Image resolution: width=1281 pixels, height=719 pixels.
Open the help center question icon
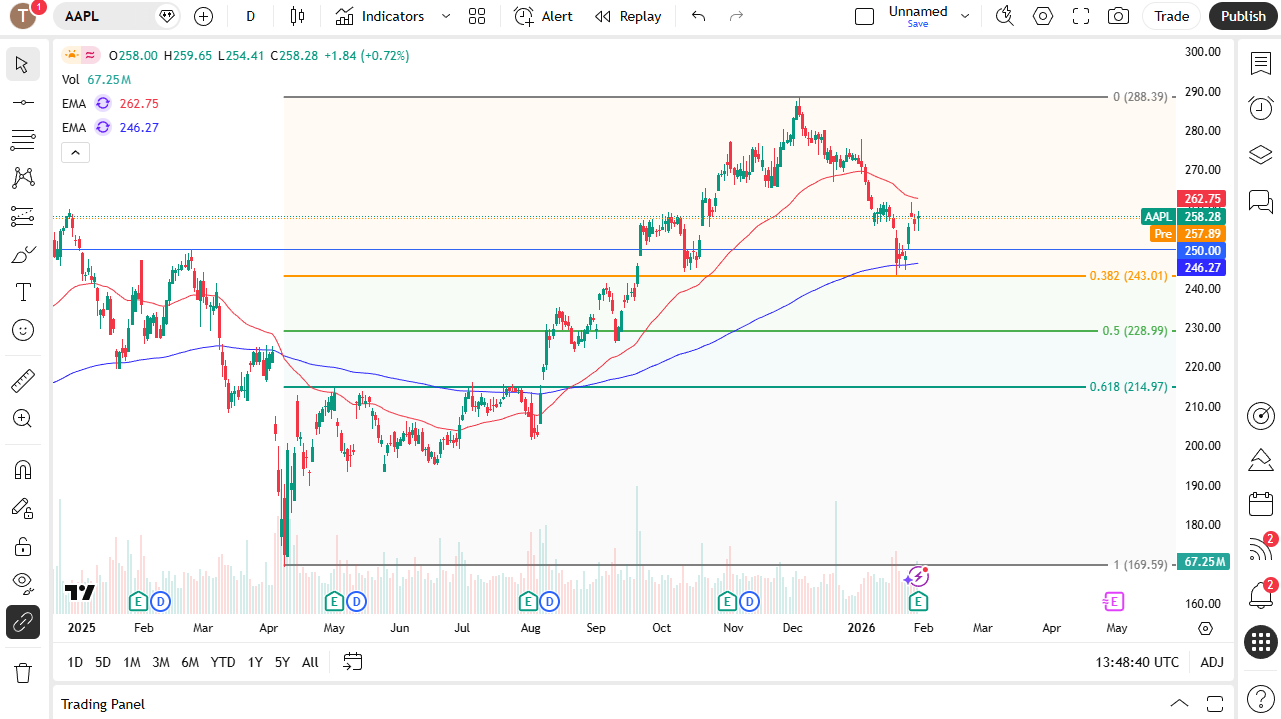point(1260,699)
